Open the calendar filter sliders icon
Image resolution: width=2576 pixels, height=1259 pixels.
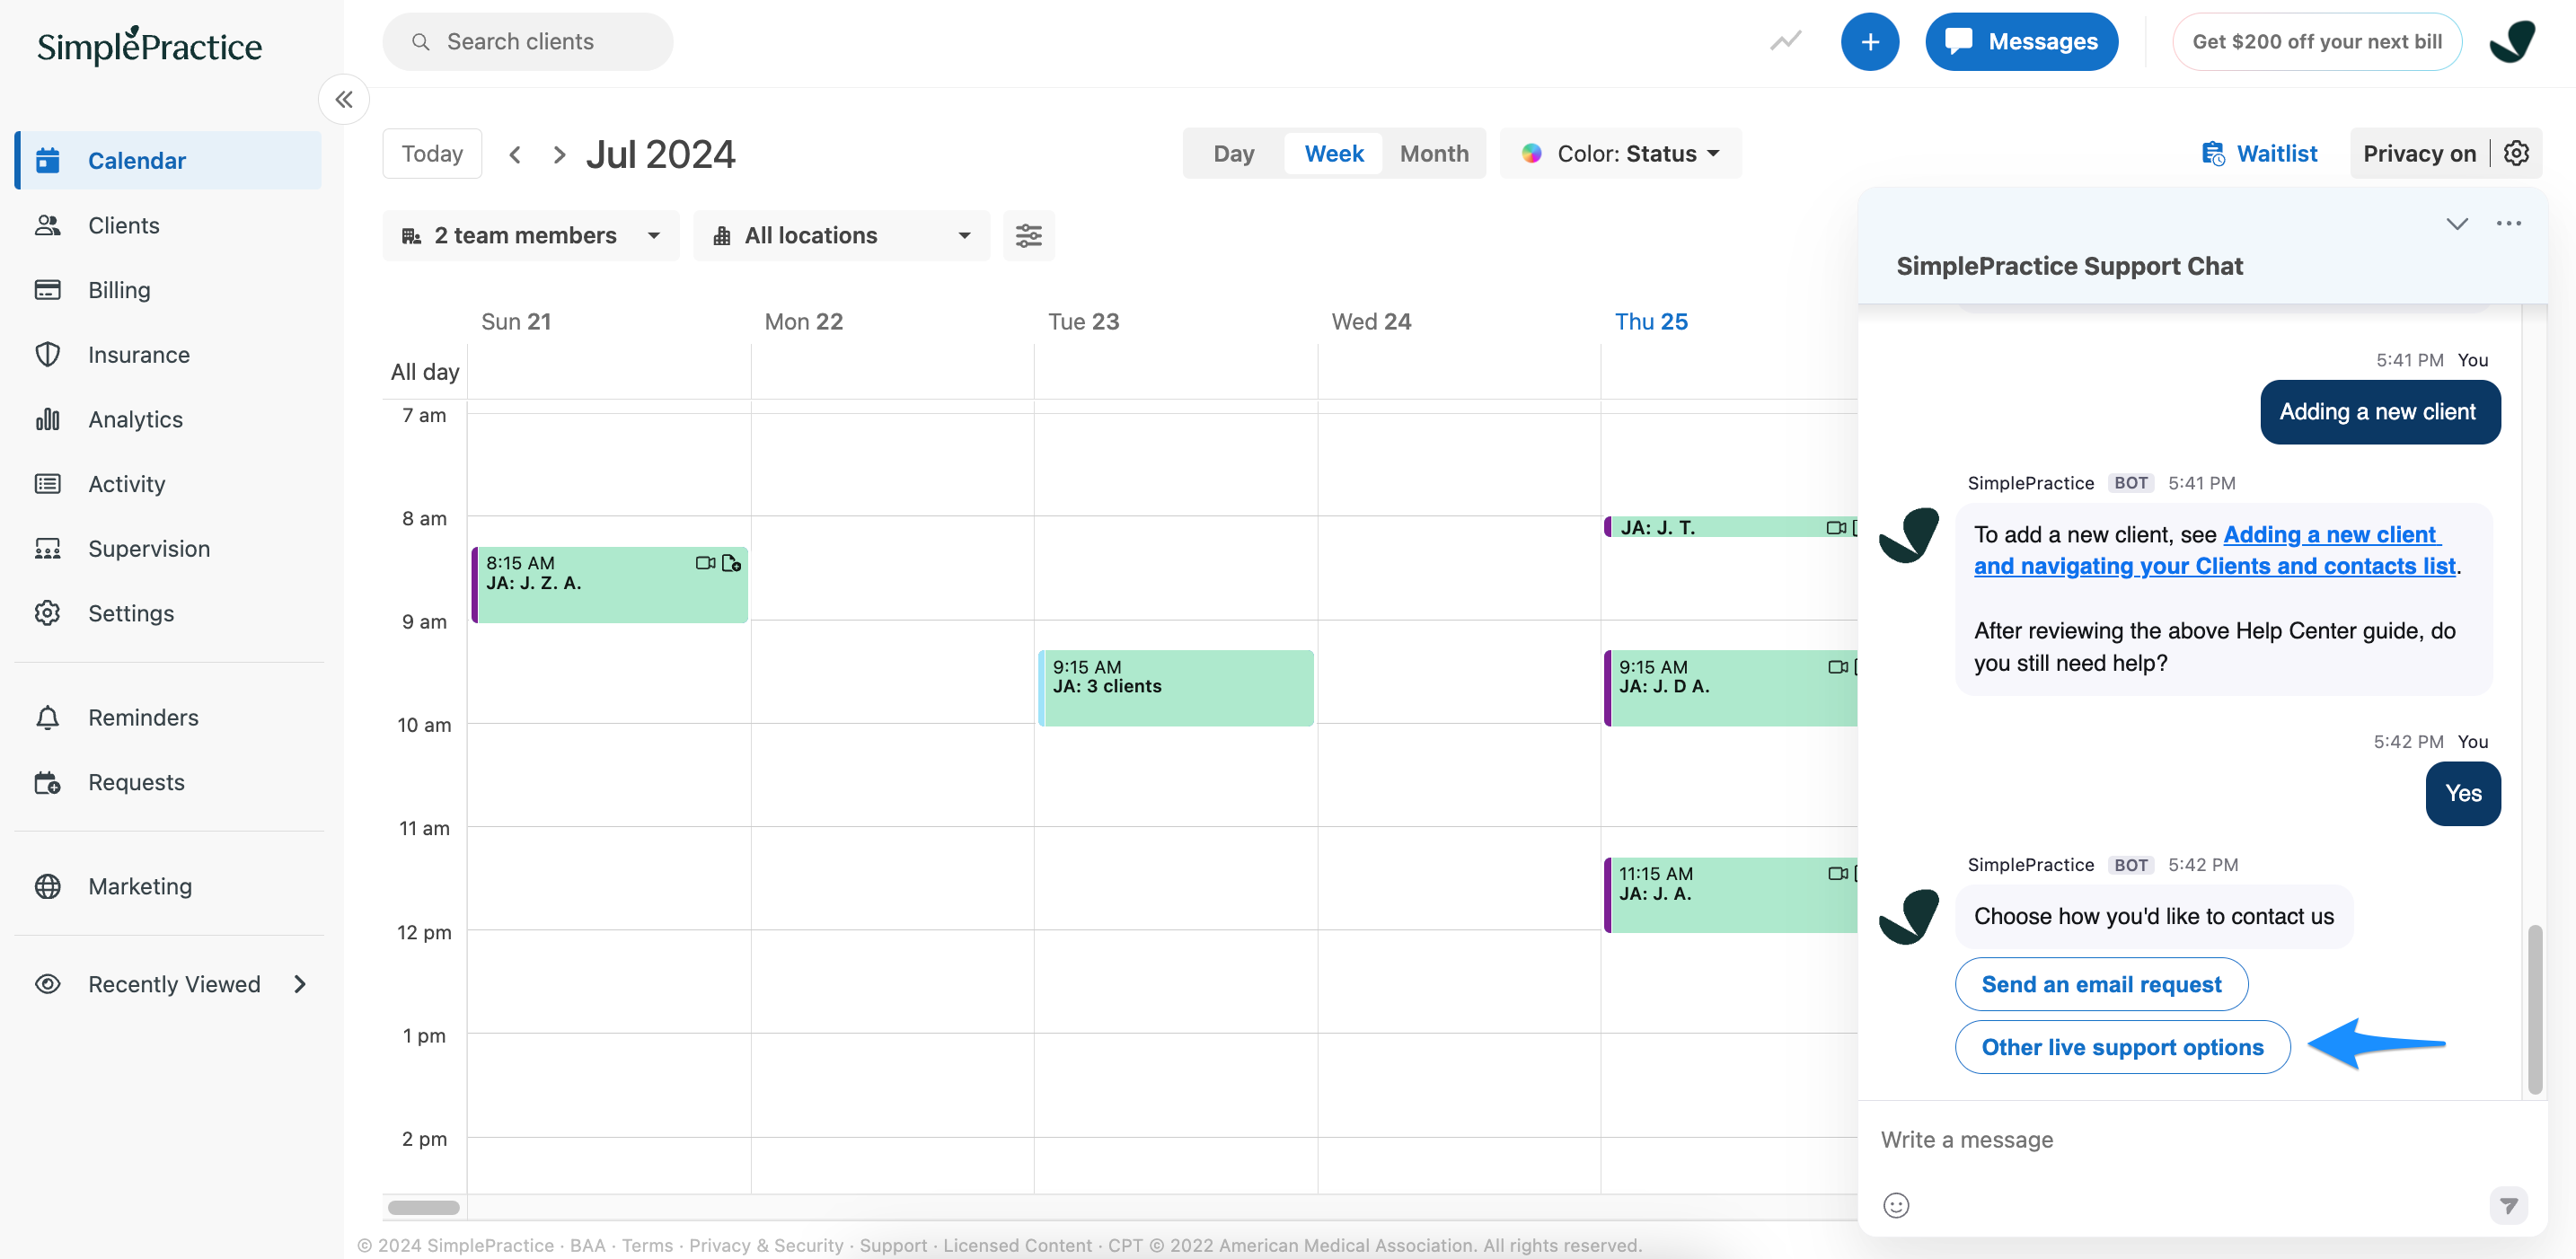click(1028, 235)
